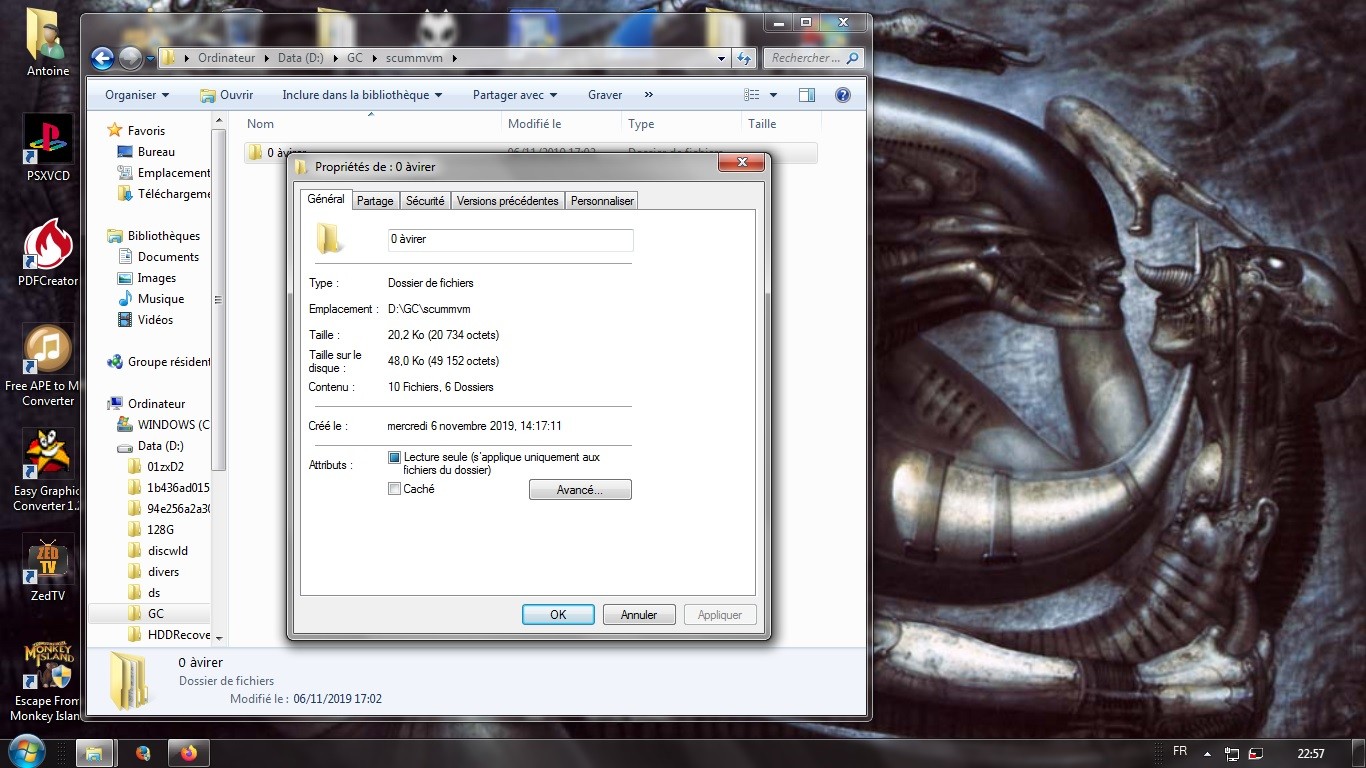1366x768 pixels.
Task: Click the Windows Start orb
Action: tap(26, 751)
